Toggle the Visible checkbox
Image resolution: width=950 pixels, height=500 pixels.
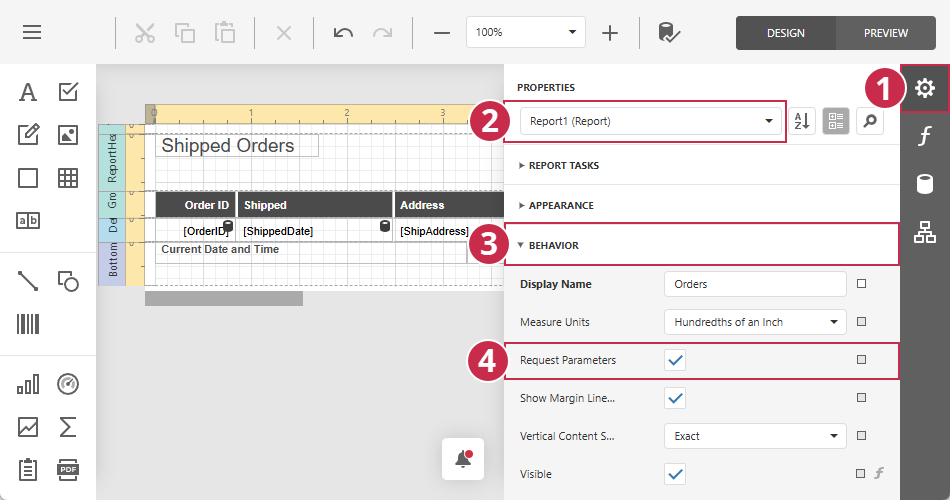click(675, 474)
